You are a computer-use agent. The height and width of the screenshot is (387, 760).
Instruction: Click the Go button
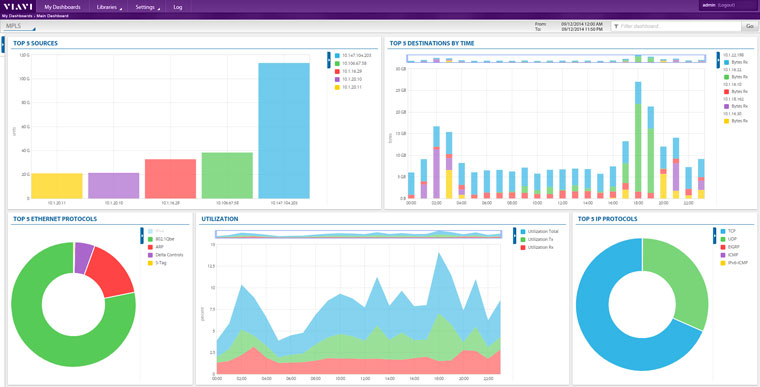(x=749, y=26)
